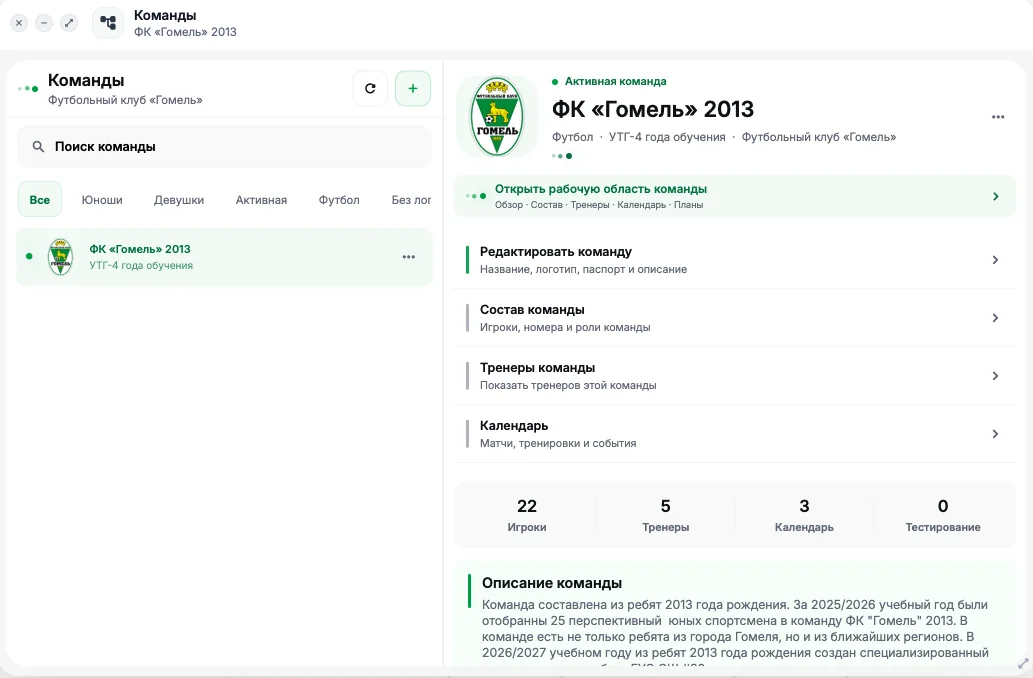1033x678 pixels.
Task: Expand Календарь row chevron
Action: click(x=995, y=434)
